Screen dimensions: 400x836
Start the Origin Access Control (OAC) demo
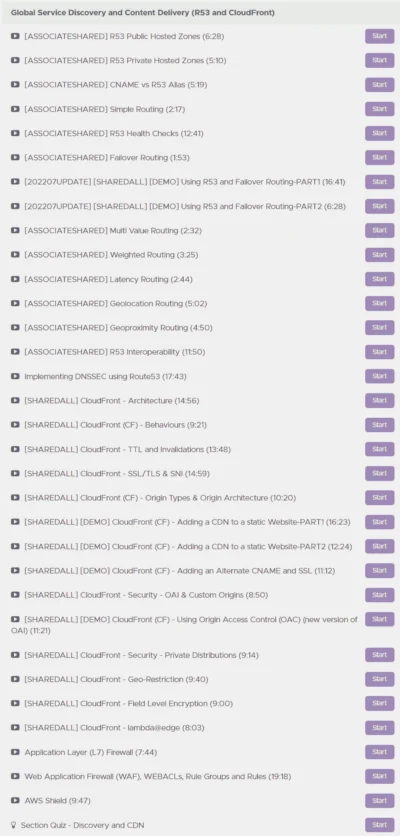380,619
